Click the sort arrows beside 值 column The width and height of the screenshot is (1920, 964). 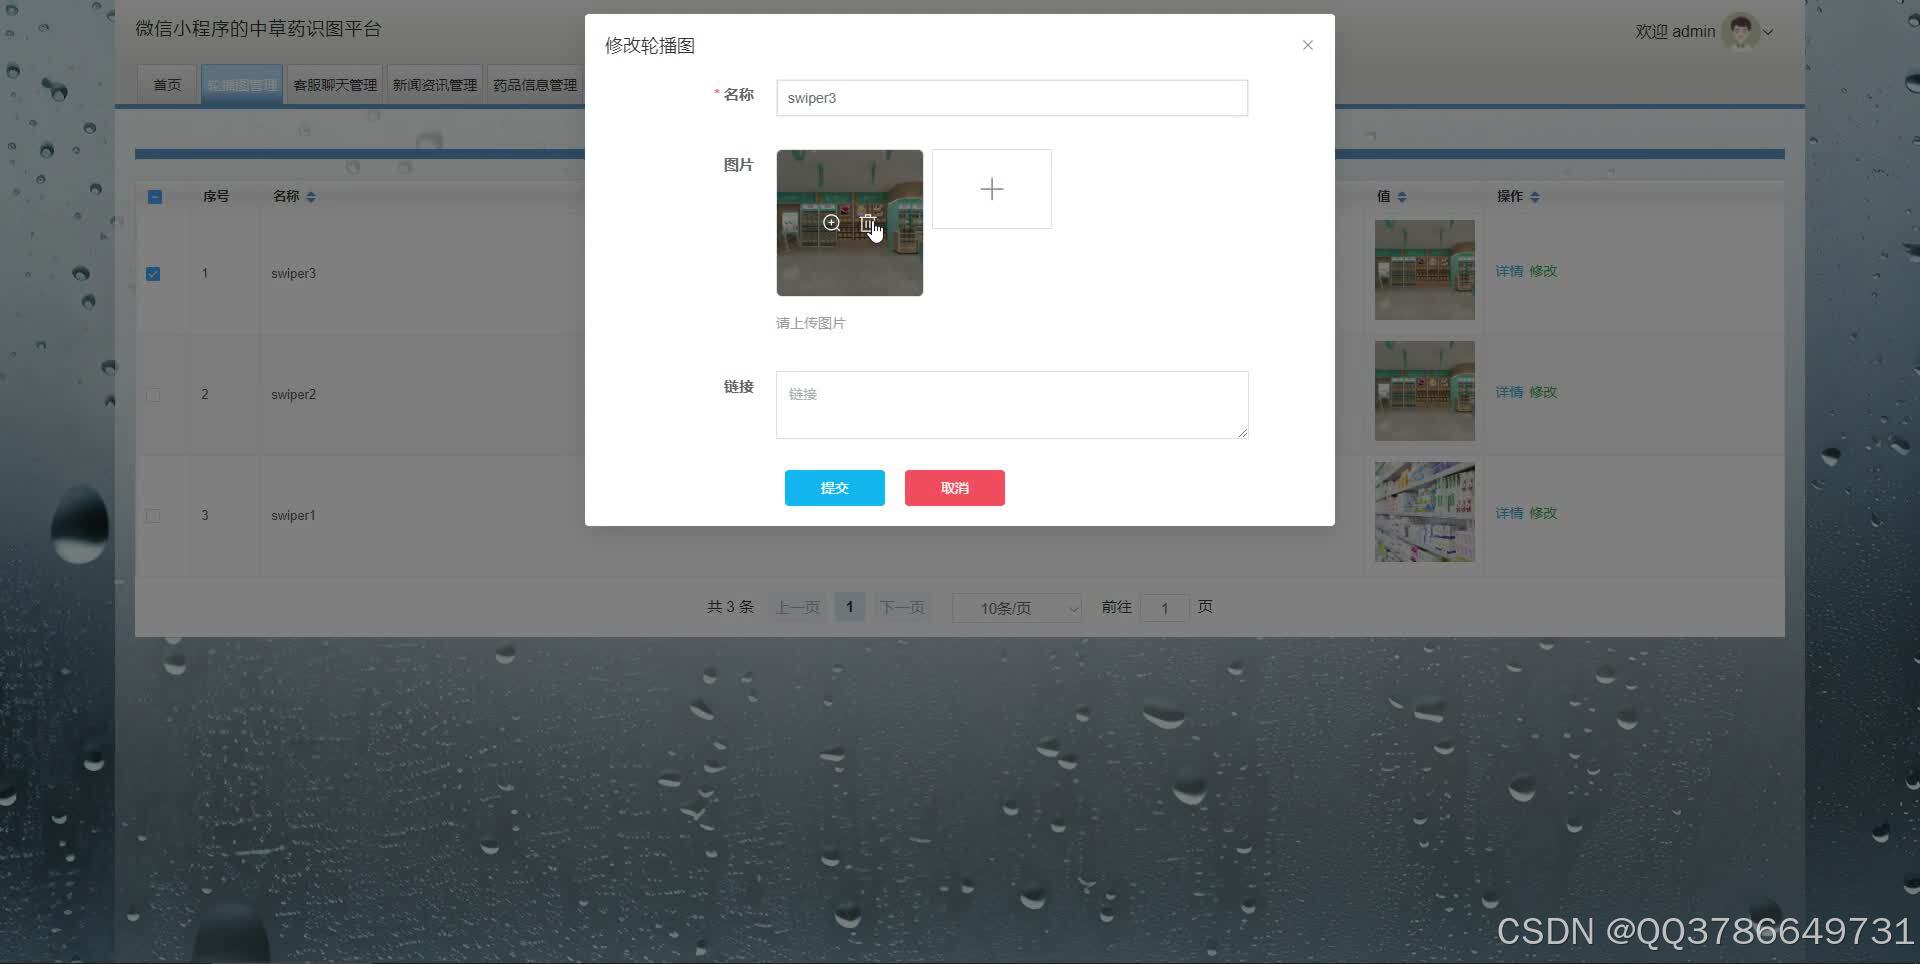(x=1401, y=196)
